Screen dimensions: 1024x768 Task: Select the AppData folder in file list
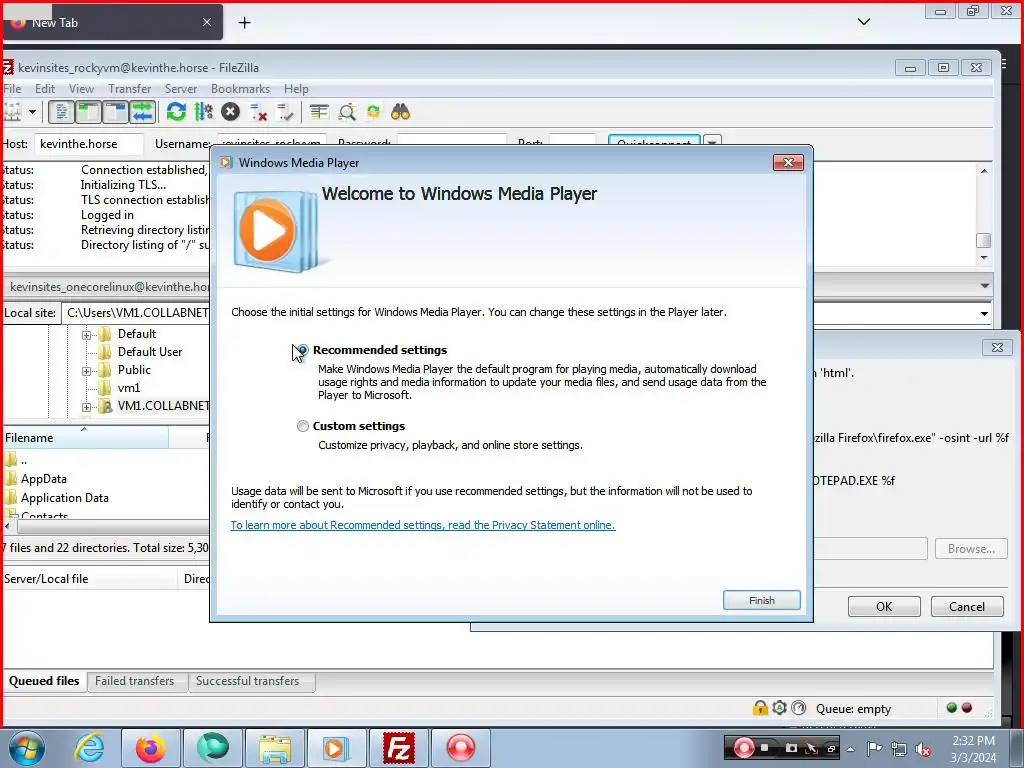[x=43, y=479]
